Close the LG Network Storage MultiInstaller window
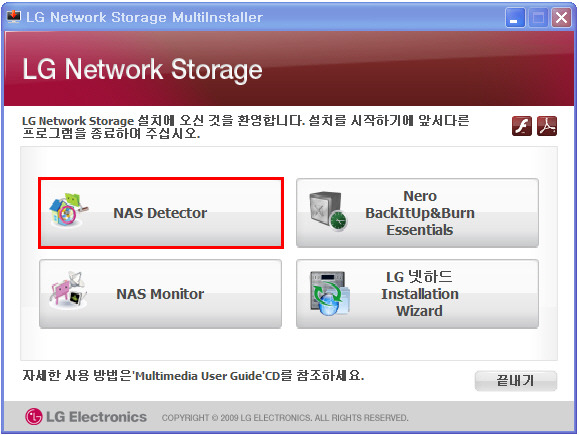 coord(561,18)
